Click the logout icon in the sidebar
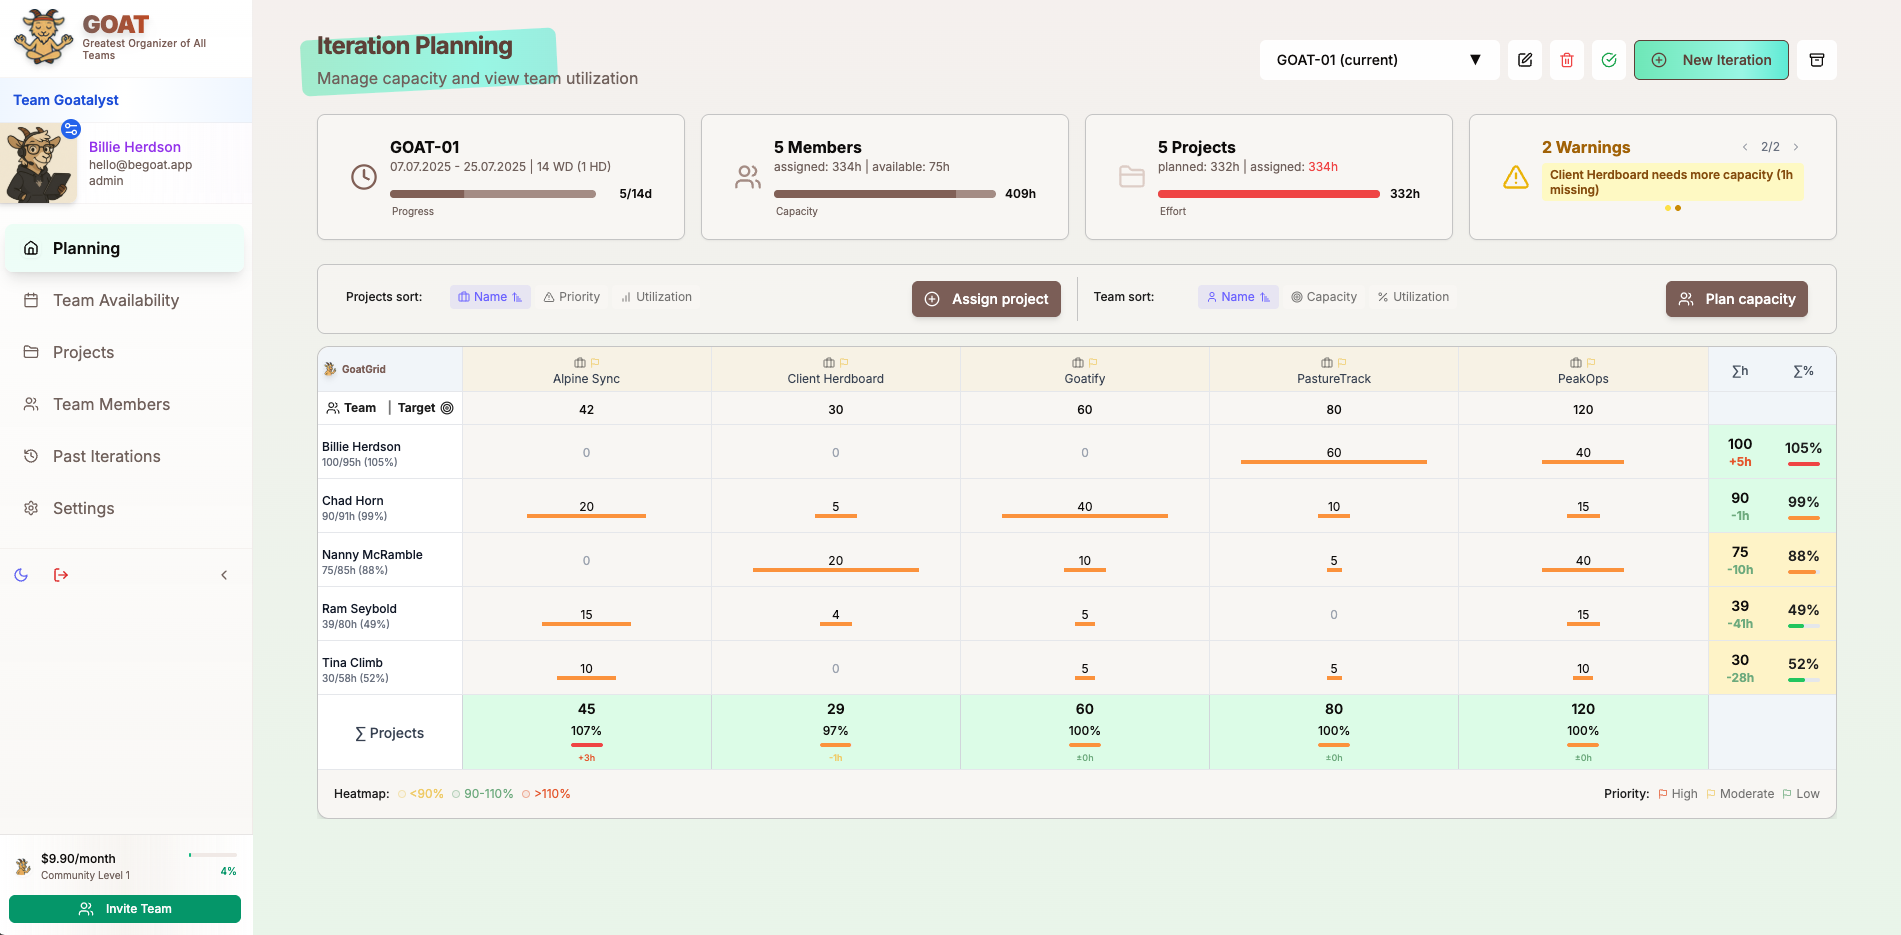The height and width of the screenshot is (935, 1901). click(x=61, y=575)
